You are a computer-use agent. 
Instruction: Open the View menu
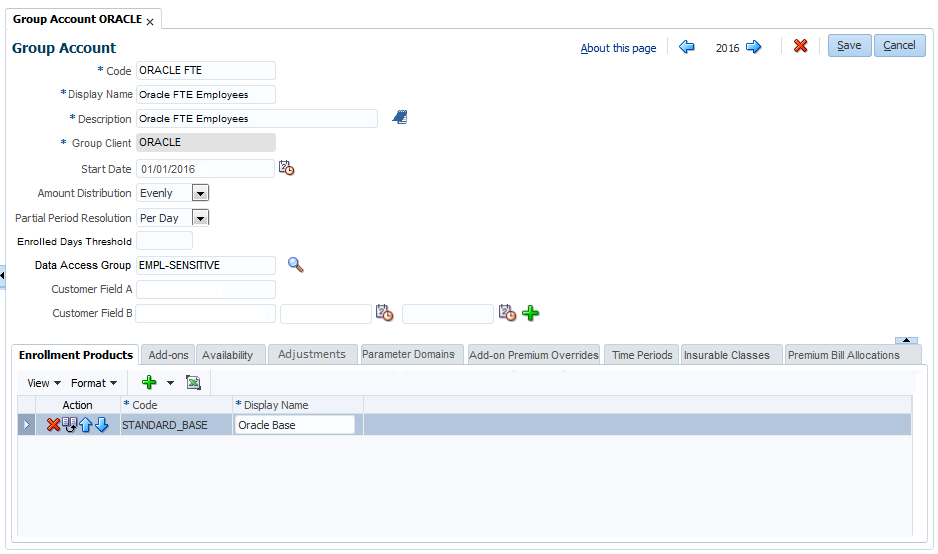[44, 383]
